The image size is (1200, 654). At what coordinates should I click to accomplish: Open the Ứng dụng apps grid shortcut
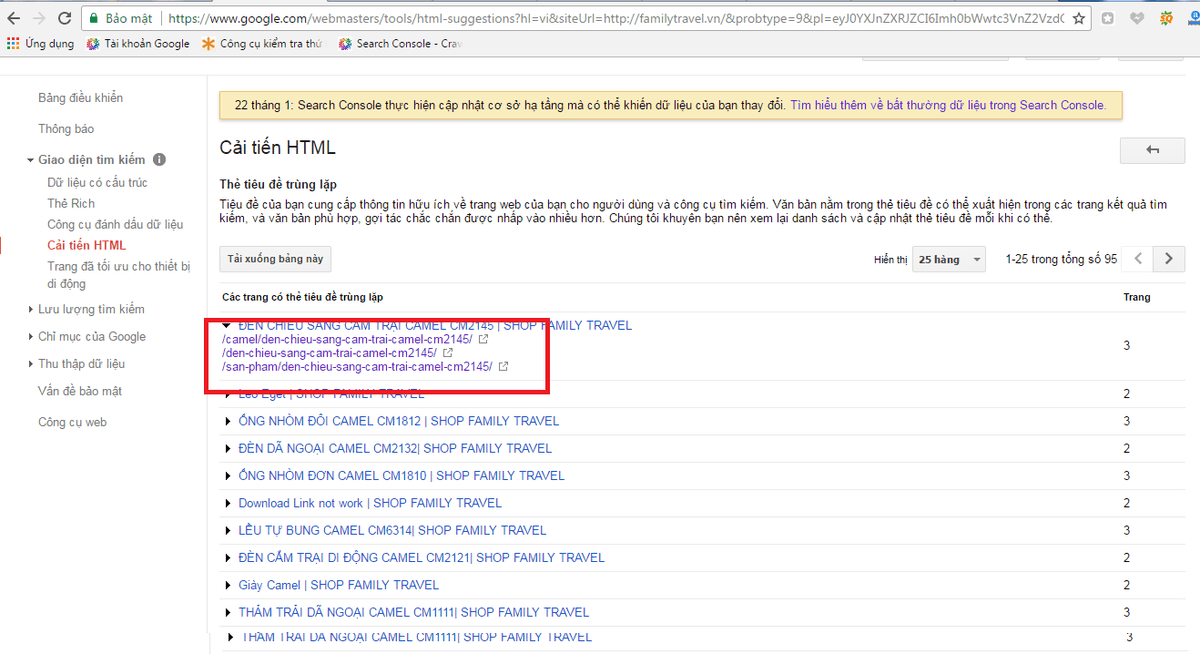42,43
